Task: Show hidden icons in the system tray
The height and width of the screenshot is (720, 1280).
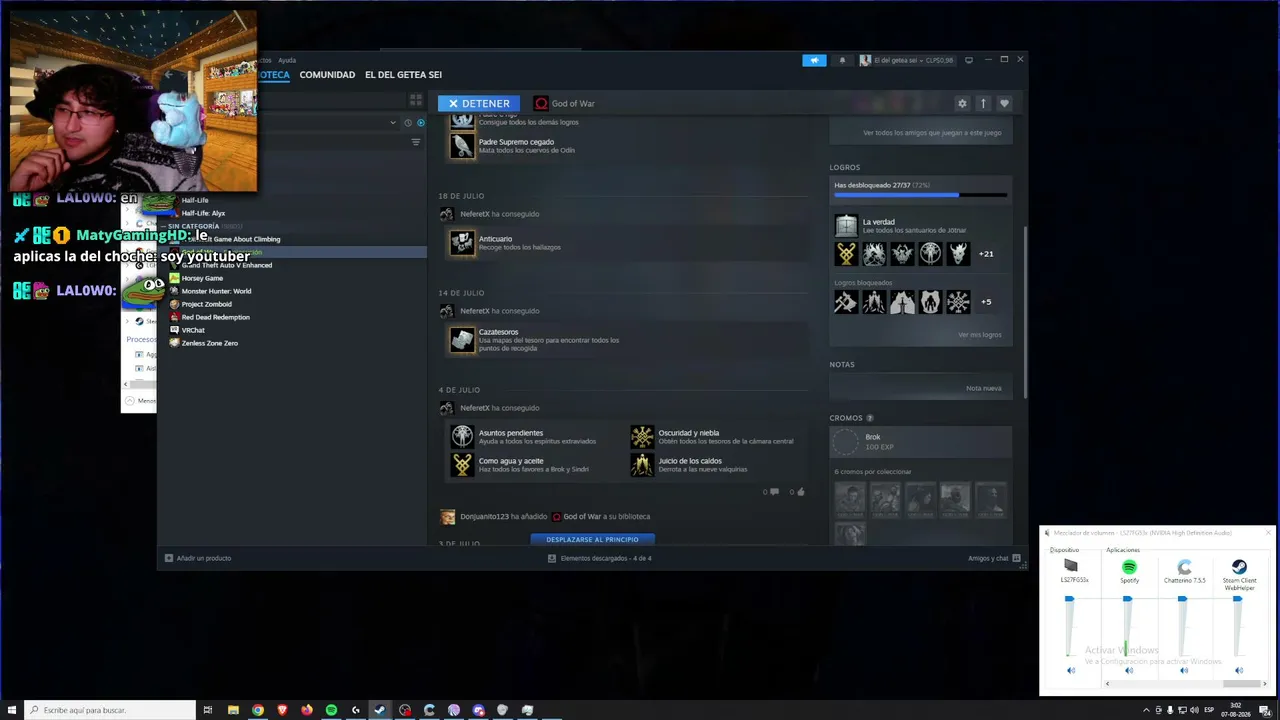Action: tap(1146, 710)
